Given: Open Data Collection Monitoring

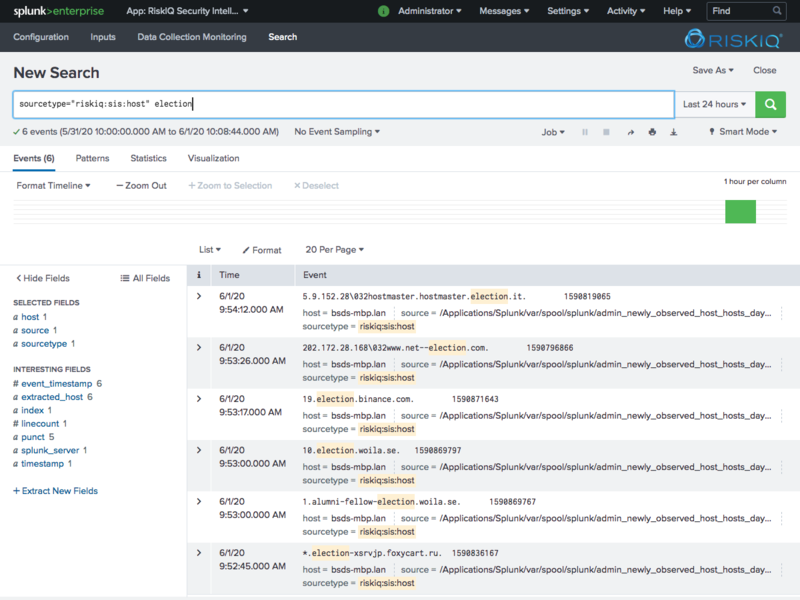Looking at the screenshot, I should [192, 37].
